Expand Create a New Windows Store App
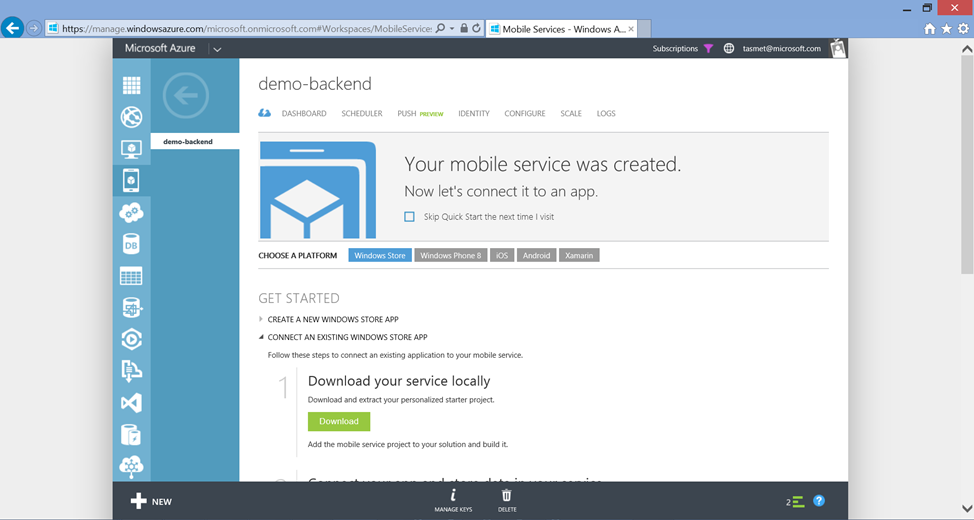The height and width of the screenshot is (520, 974). [261, 319]
